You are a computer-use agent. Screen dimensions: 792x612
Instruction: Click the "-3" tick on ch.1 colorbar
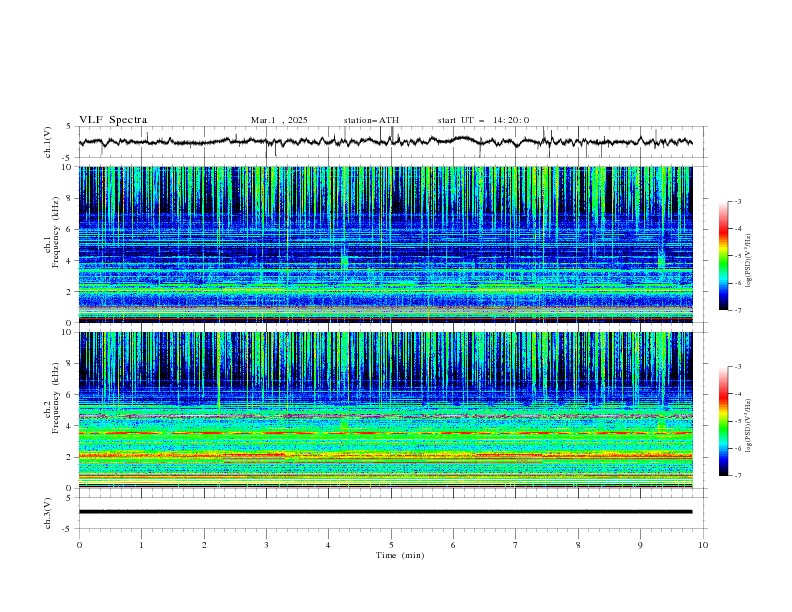738,201
